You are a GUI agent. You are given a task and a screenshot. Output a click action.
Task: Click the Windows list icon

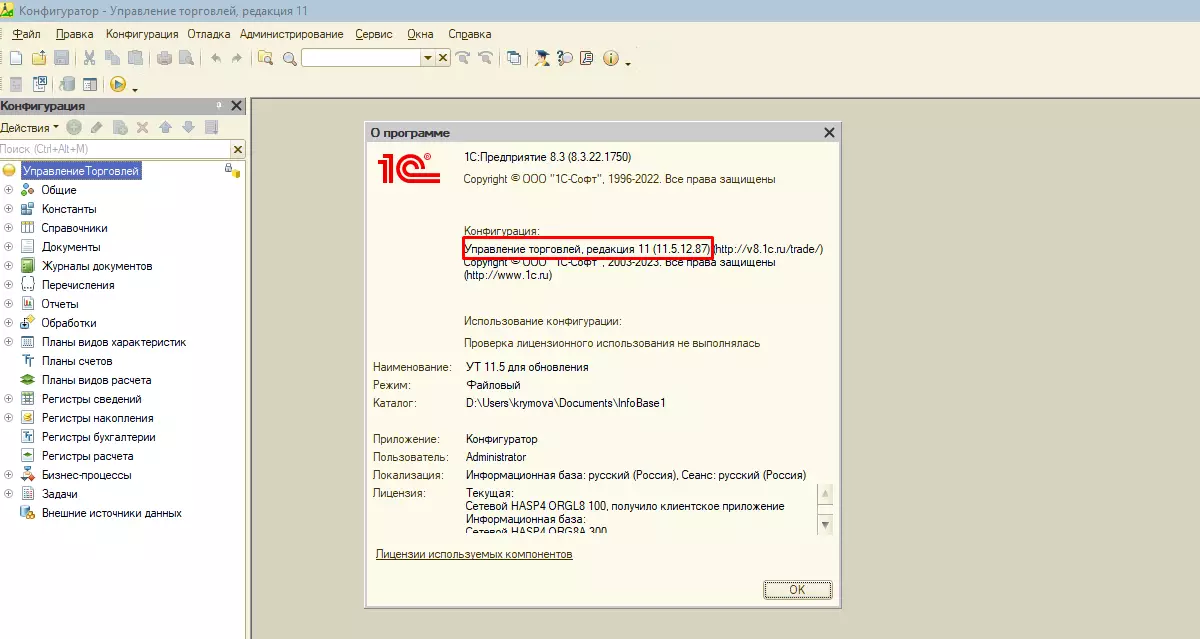click(514, 58)
